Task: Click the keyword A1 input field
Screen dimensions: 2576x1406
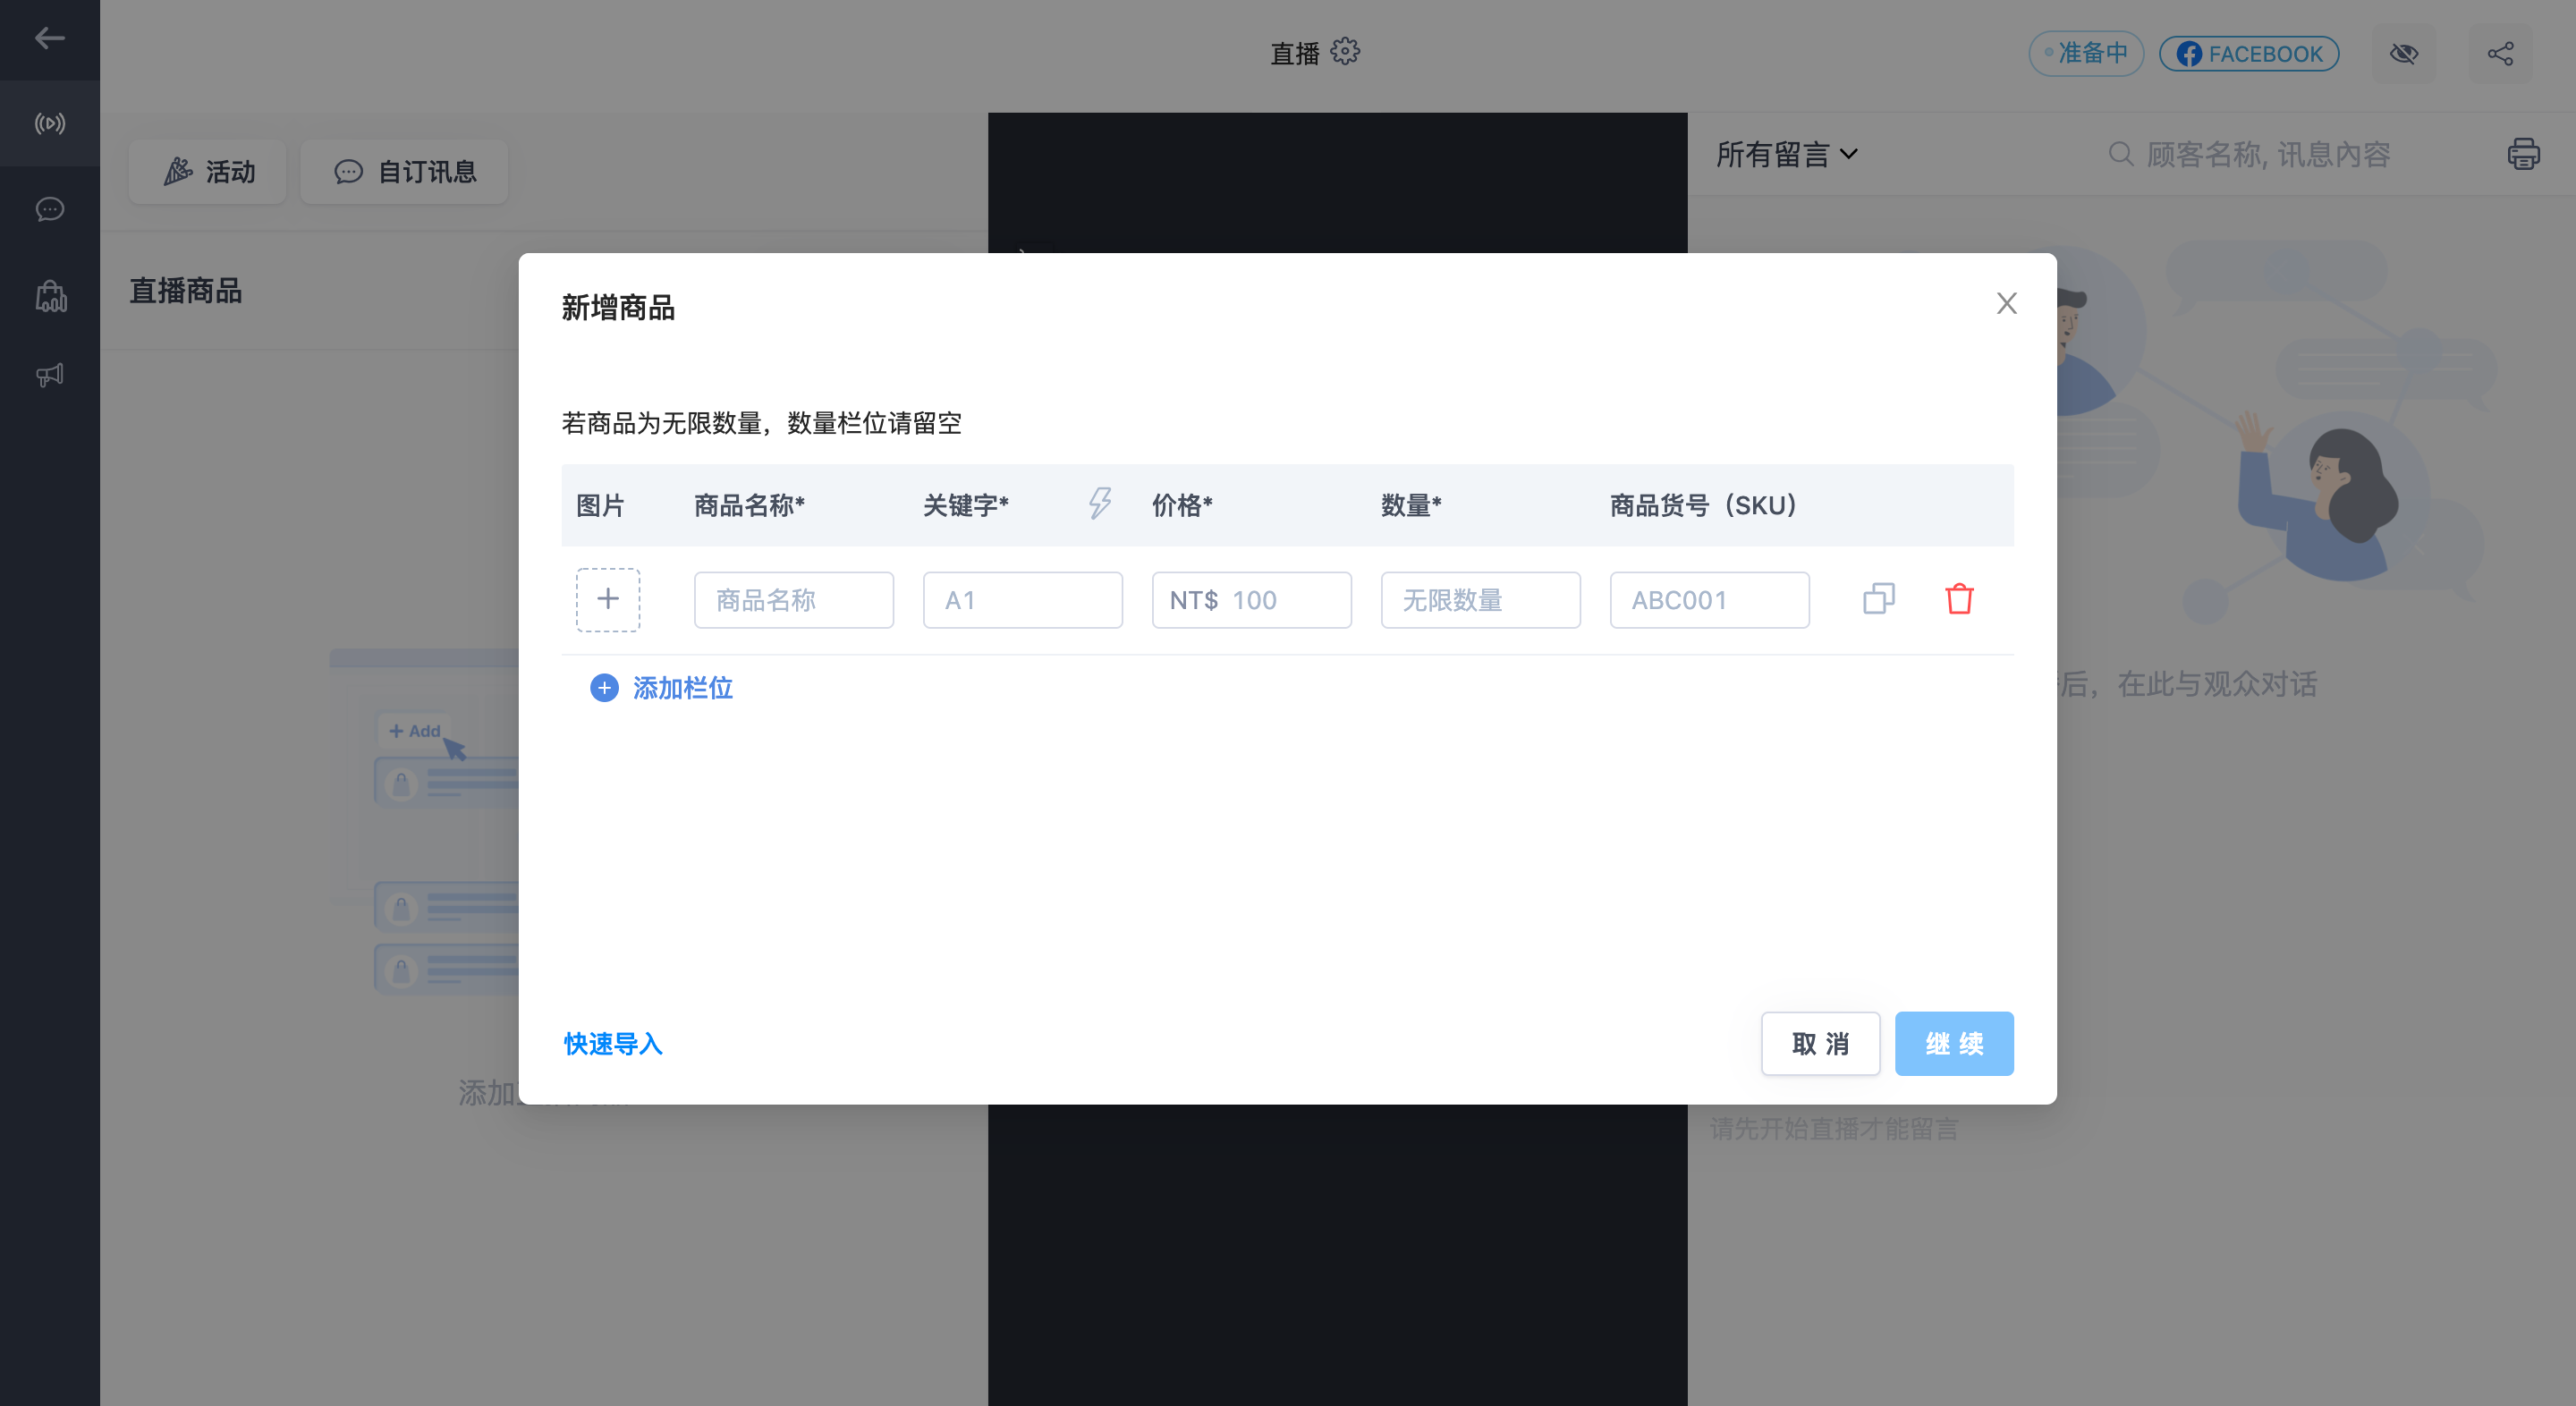Action: click(1023, 600)
